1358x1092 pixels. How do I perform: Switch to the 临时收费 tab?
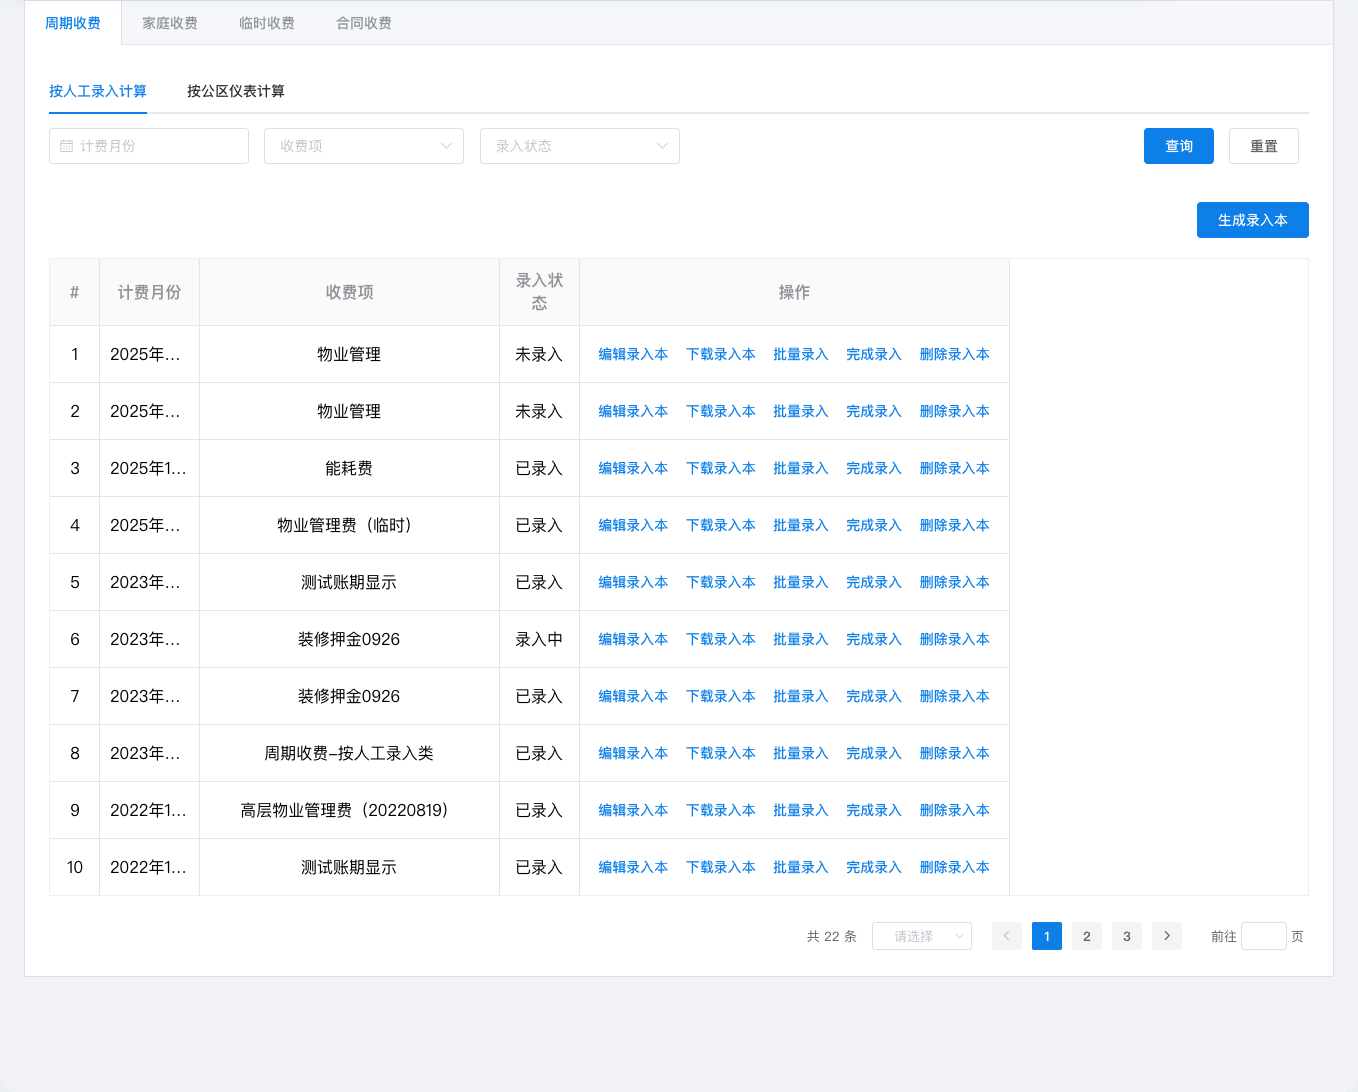(x=266, y=23)
